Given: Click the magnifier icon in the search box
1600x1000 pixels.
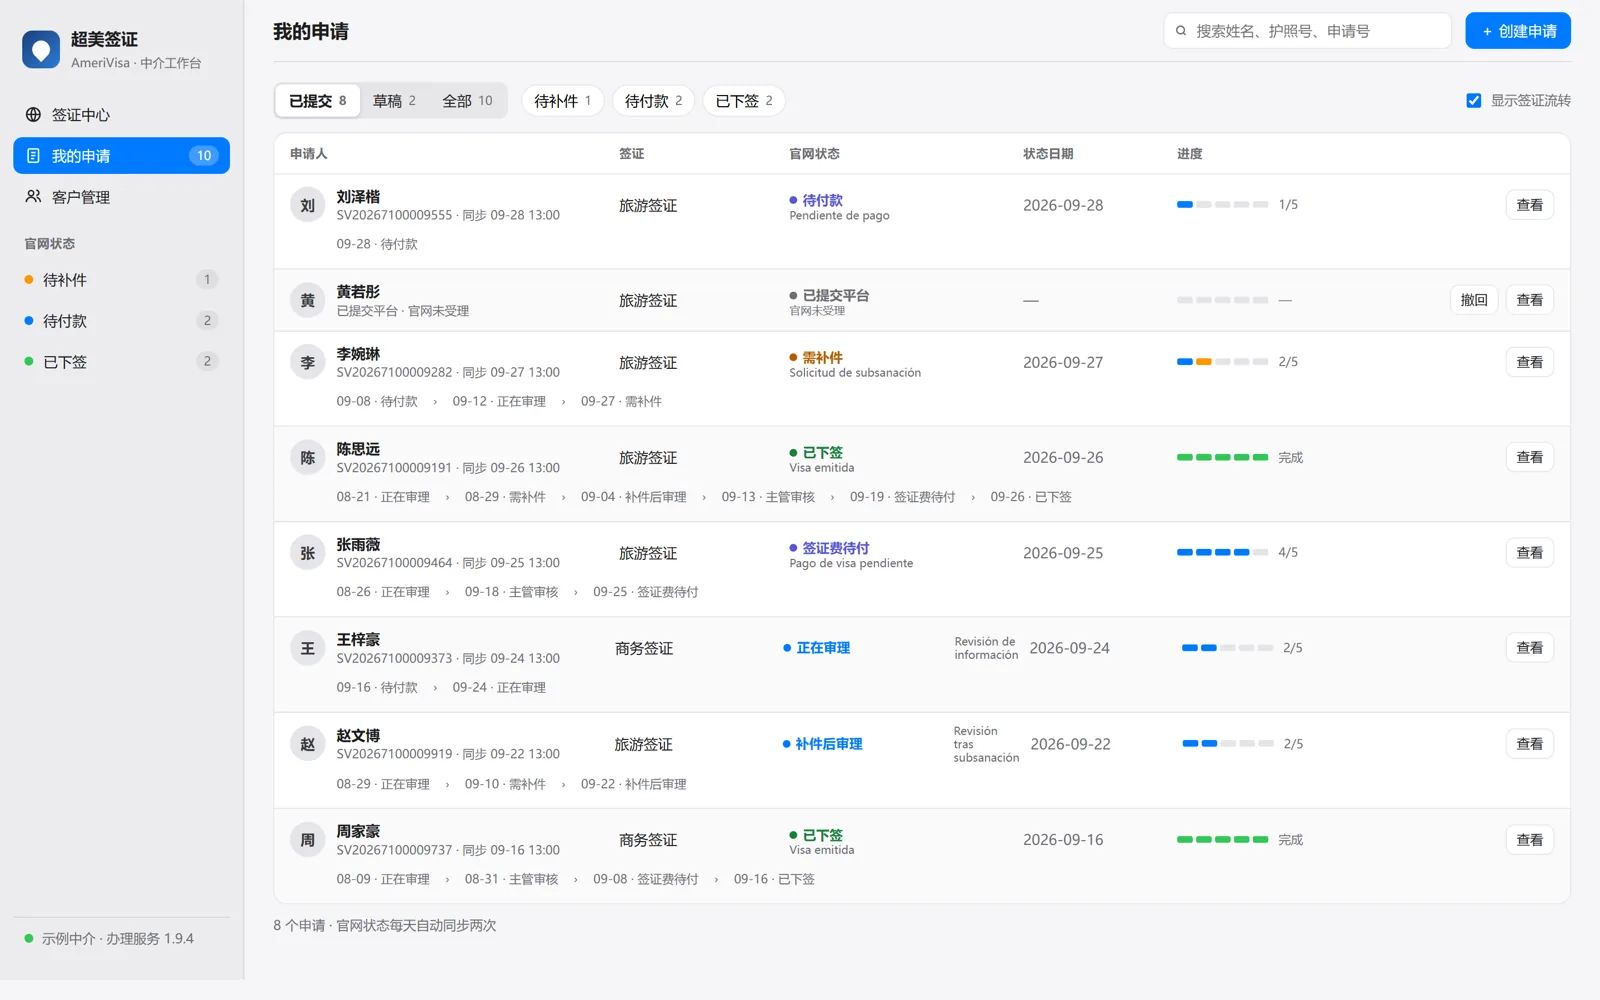Looking at the screenshot, I should click(x=1181, y=31).
